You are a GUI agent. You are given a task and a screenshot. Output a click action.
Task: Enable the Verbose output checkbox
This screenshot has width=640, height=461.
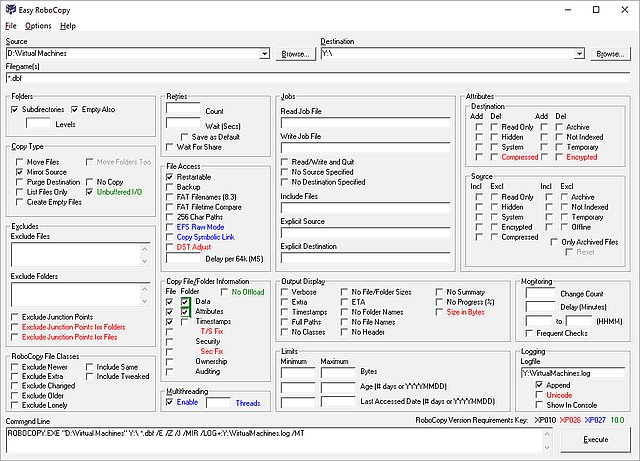pos(285,293)
